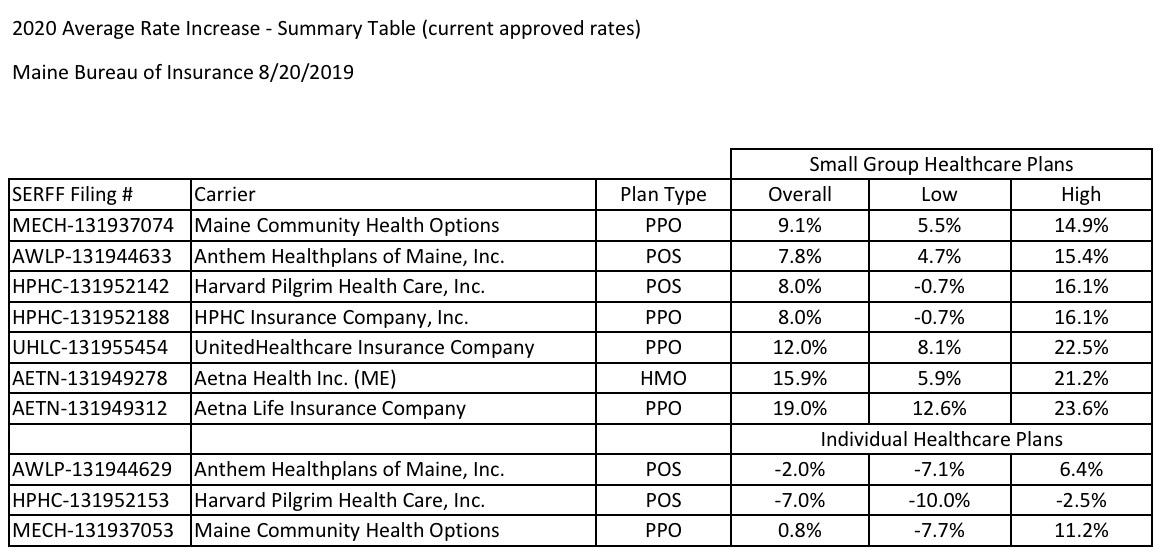The width and height of the screenshot is (1166, 559).
Task: Click the 2020 Average Rate Increase title
Action: pyautogui.click(x=326, y=28)
